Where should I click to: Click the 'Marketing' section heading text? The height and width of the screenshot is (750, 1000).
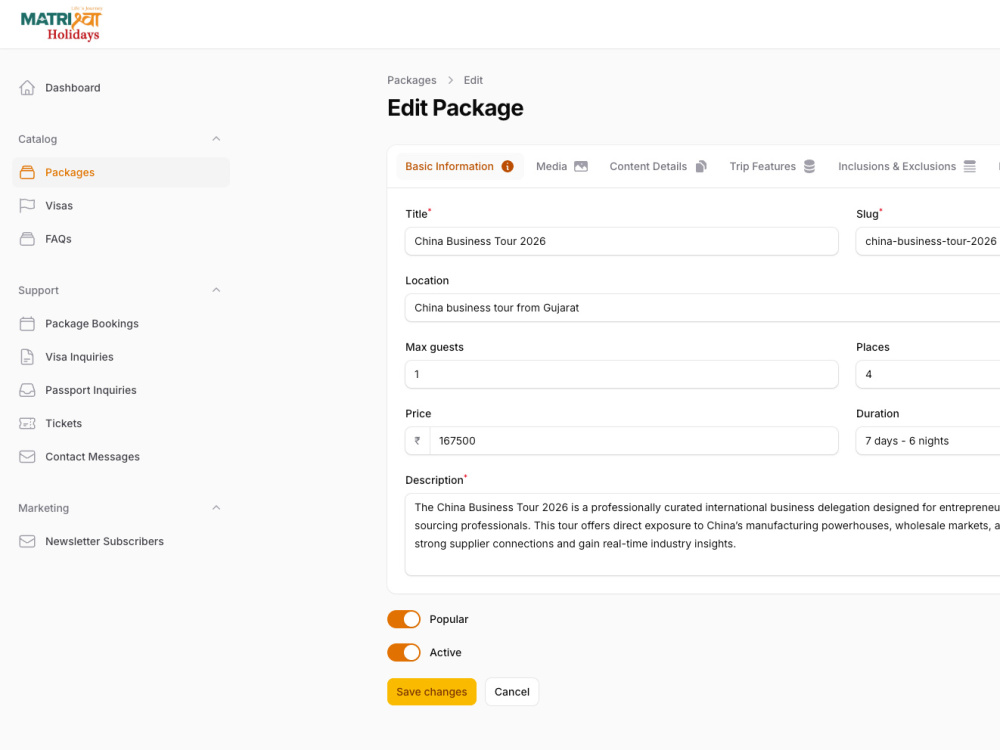pyautogui.click(x=43, y=508)
